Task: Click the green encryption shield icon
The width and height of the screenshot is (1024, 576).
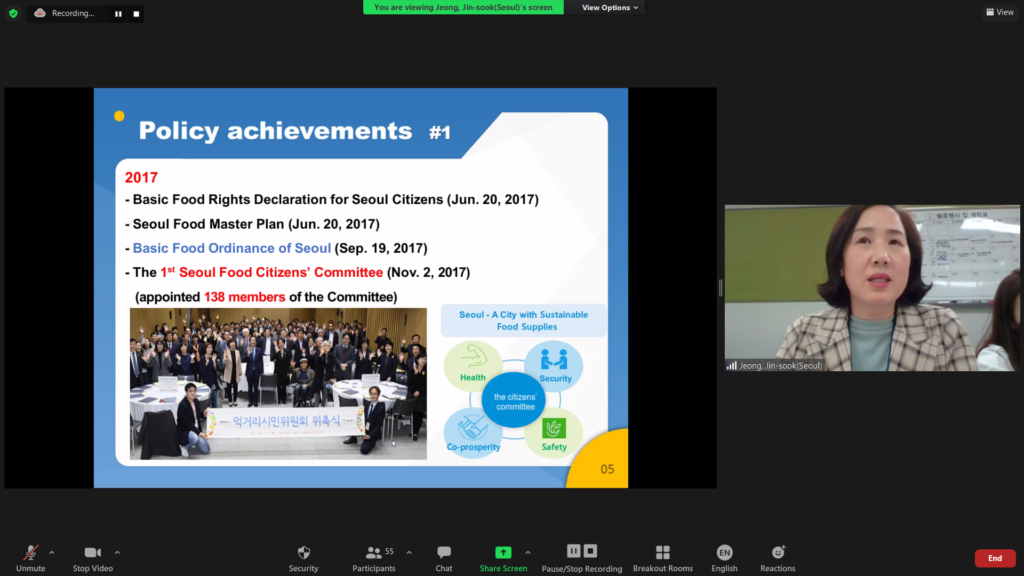Action: point(13,13)
